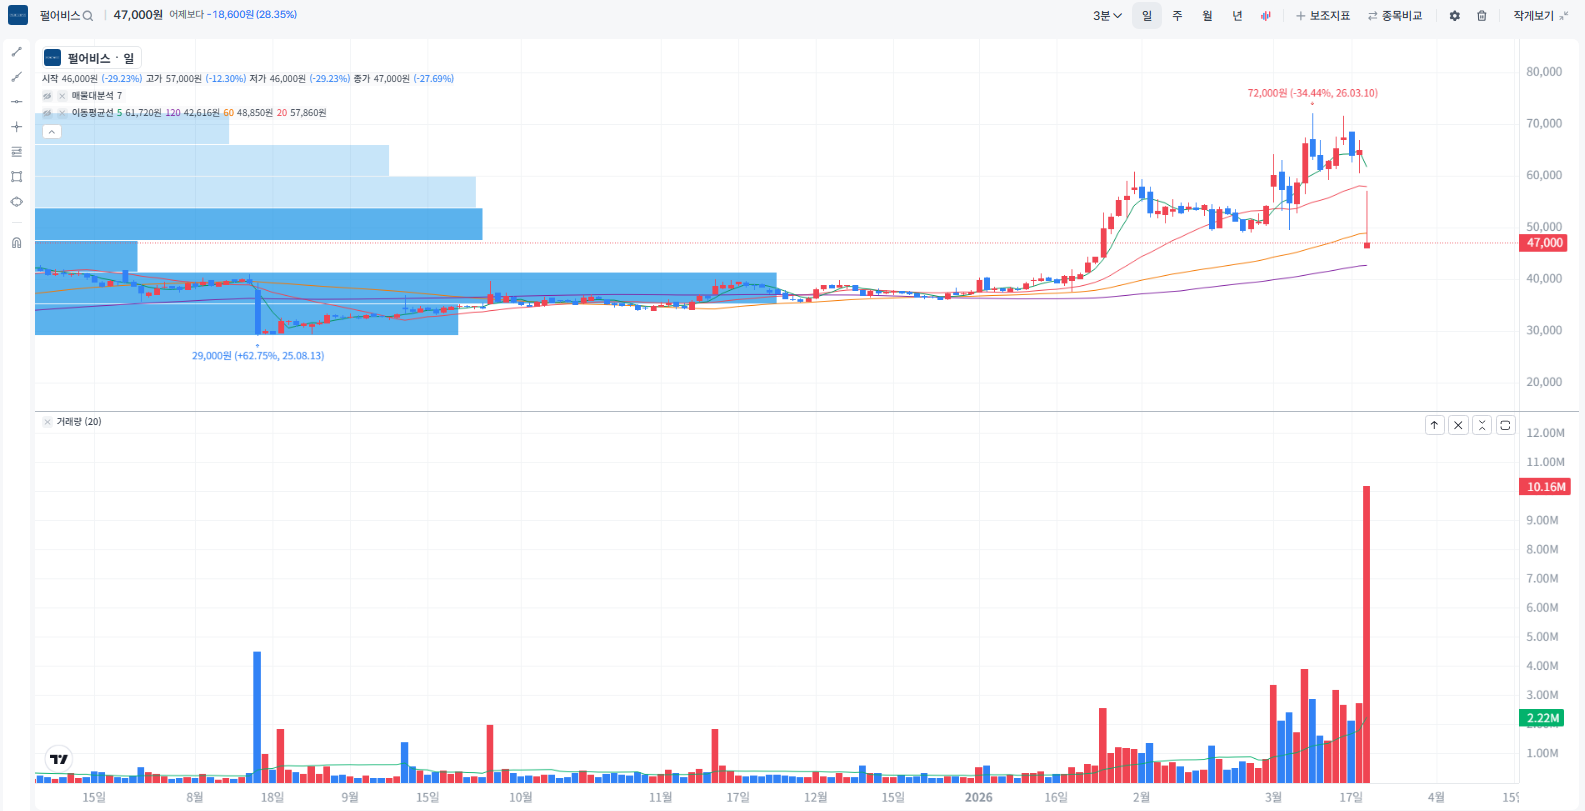Click the 이동평균선 indicator label
The width and height of the screenshot is (1585, 811).
[x=92, y=113]
